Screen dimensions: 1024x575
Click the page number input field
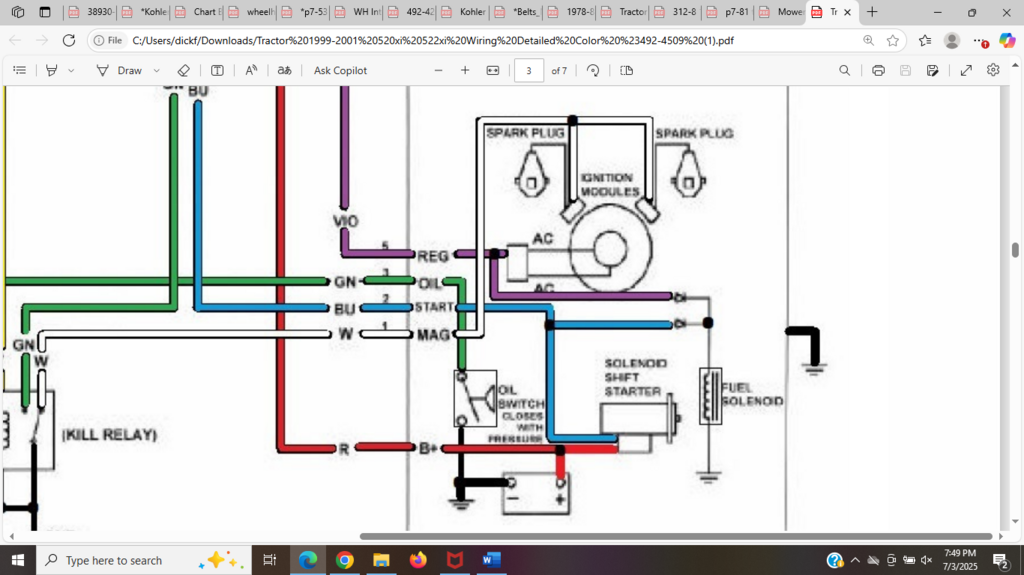[529, 71]
